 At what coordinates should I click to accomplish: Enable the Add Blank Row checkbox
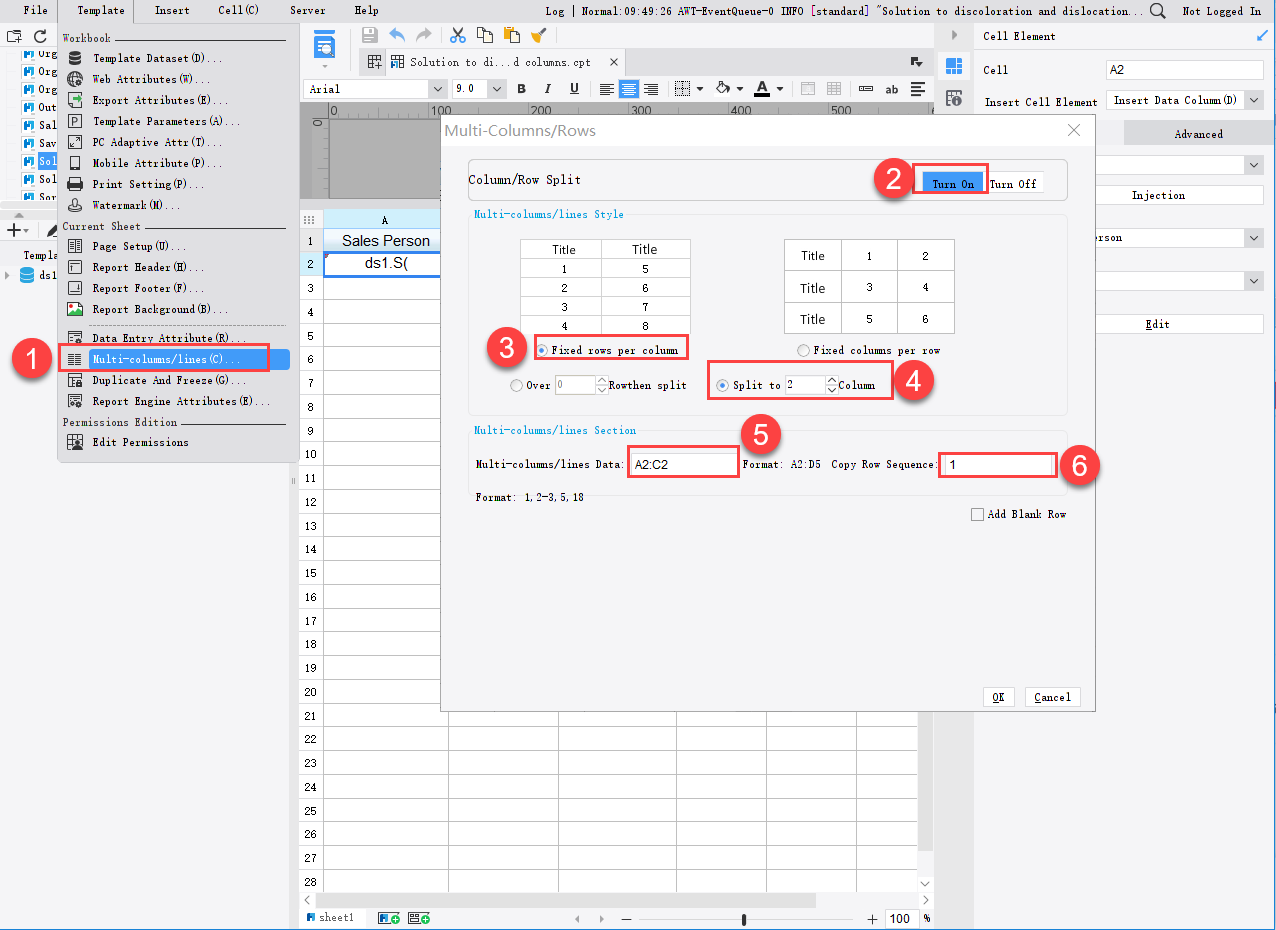coord(977,513)
